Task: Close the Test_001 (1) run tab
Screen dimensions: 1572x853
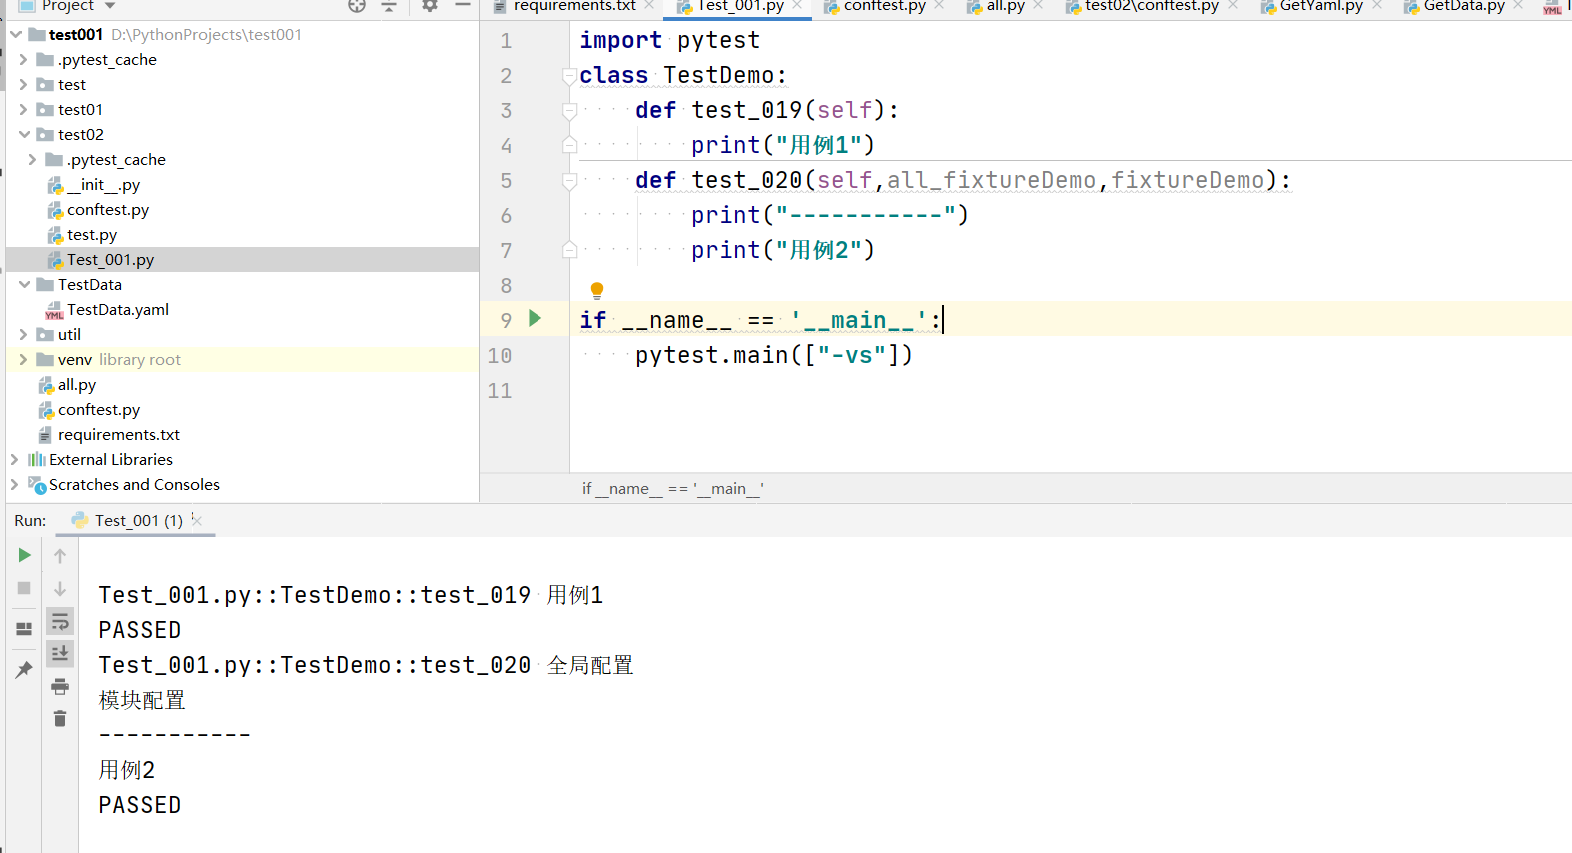Action: pos(197,519)
